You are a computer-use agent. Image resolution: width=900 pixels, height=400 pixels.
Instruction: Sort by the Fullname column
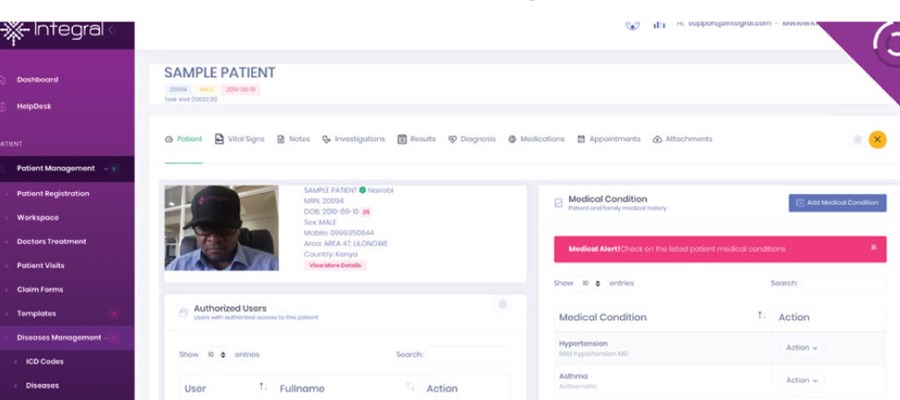point(410,387)
